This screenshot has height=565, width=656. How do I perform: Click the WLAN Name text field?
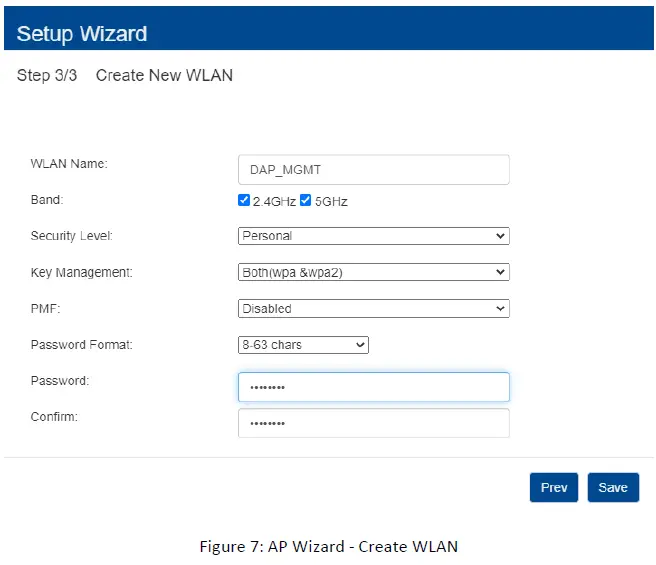[x=373, y=169]
